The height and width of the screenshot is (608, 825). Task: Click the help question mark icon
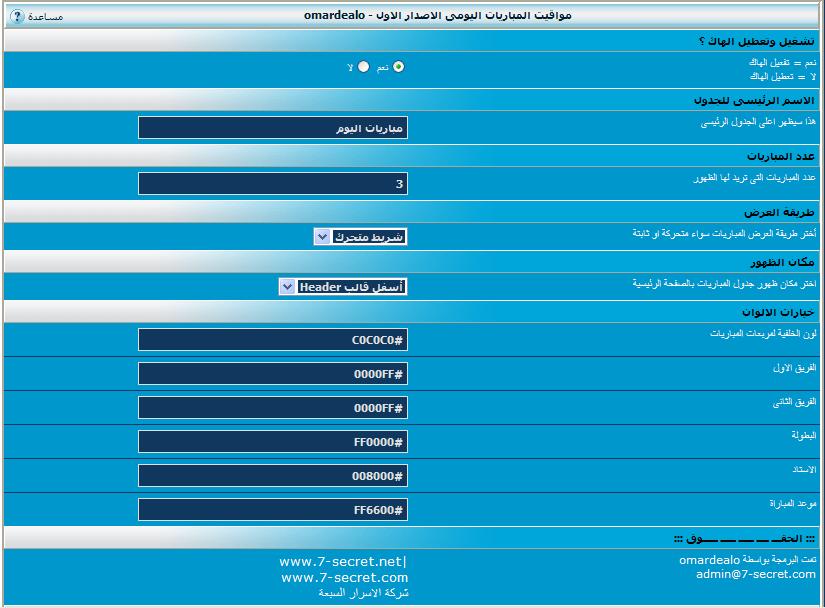point(16,16)
